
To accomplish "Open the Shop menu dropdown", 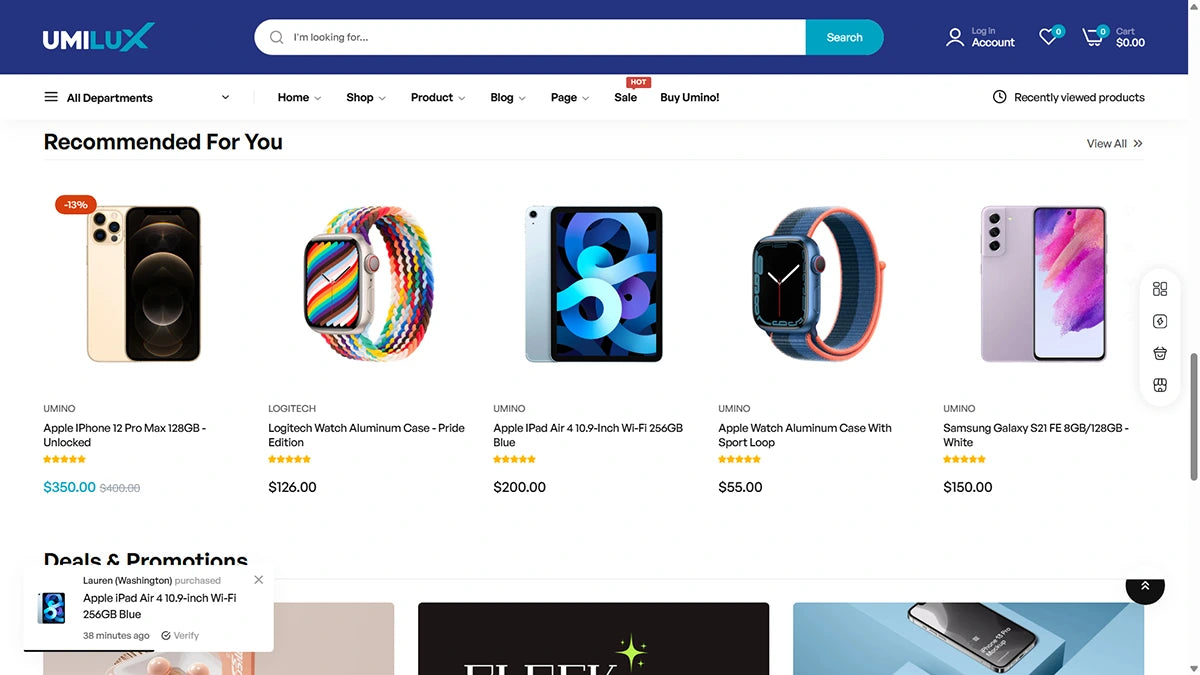I will point(365,98).
